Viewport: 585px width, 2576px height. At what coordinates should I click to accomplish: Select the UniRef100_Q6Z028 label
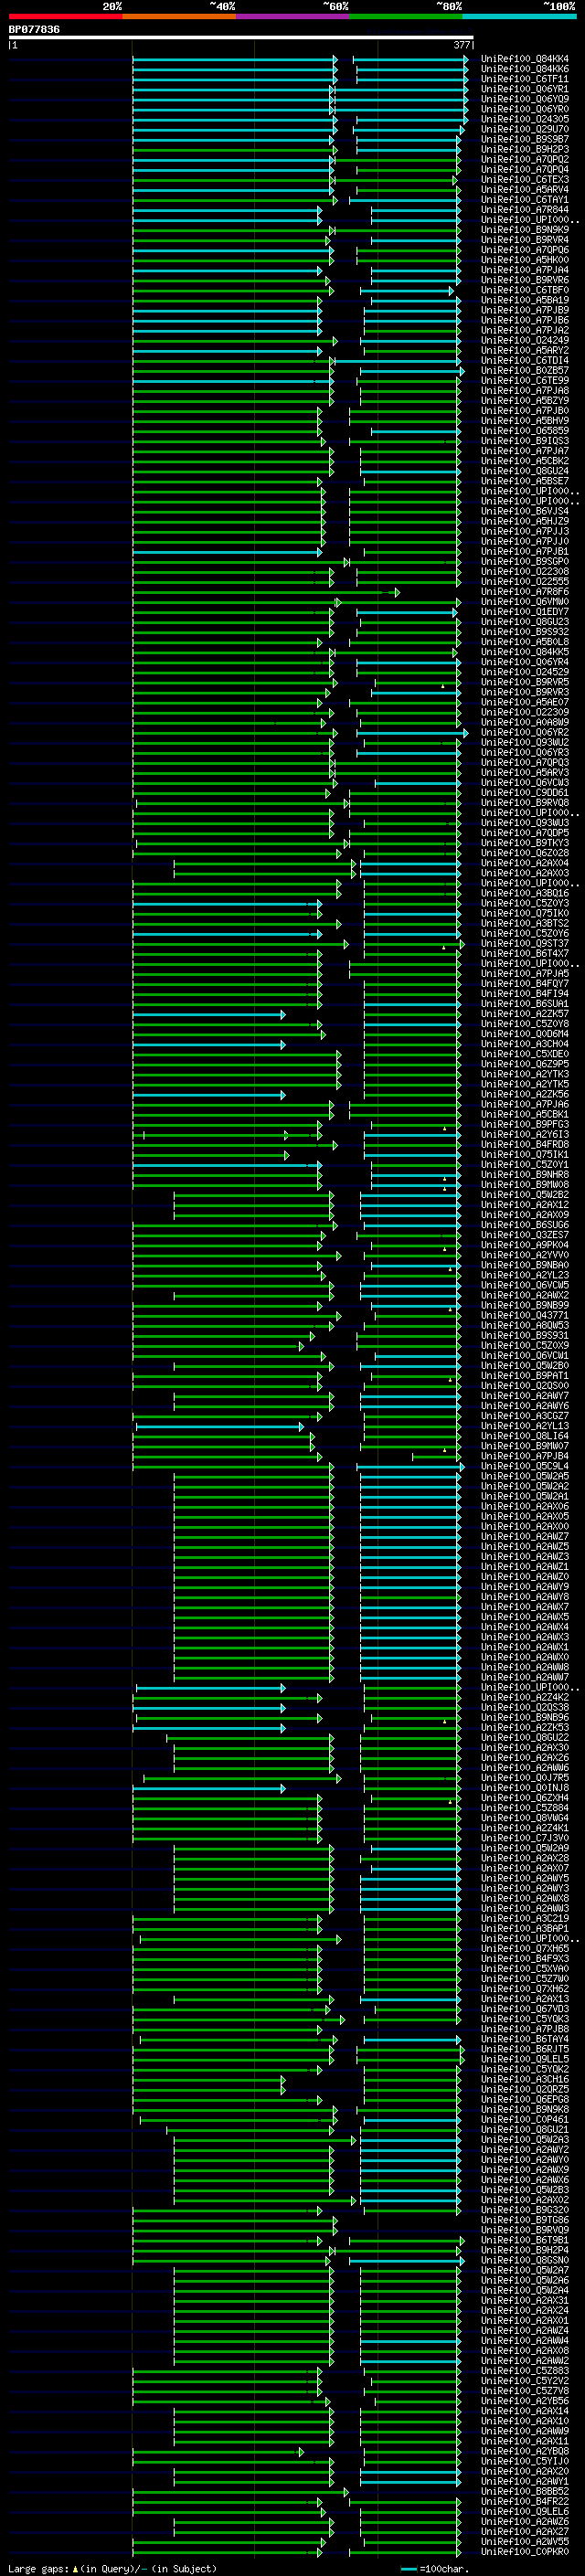pyautogui.click(x=525, y=853)
